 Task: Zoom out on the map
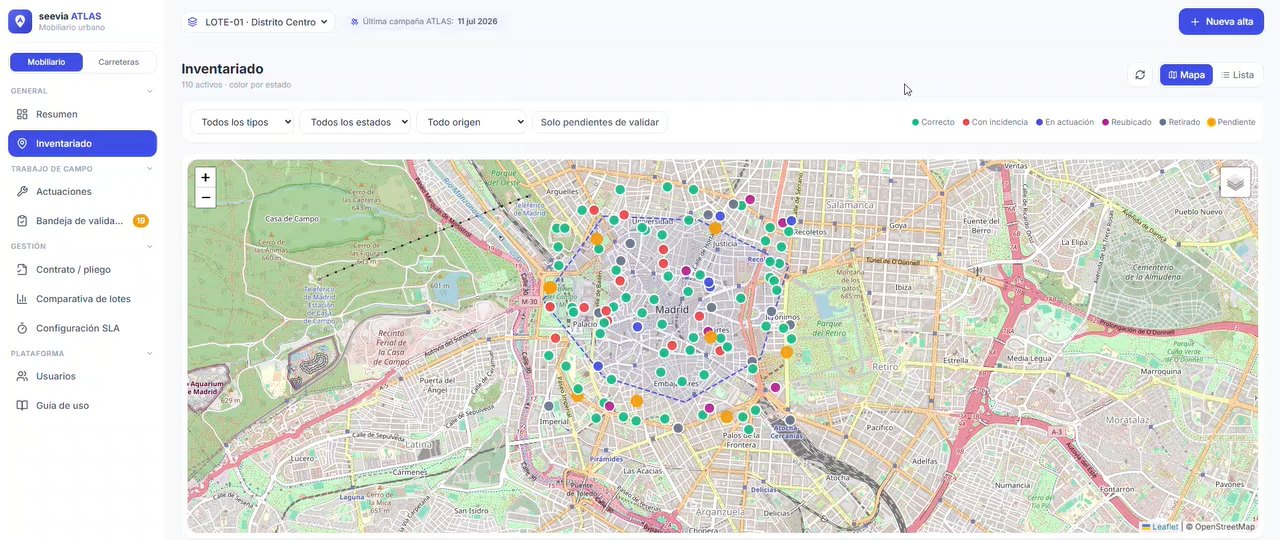click(x=205, y=198)
